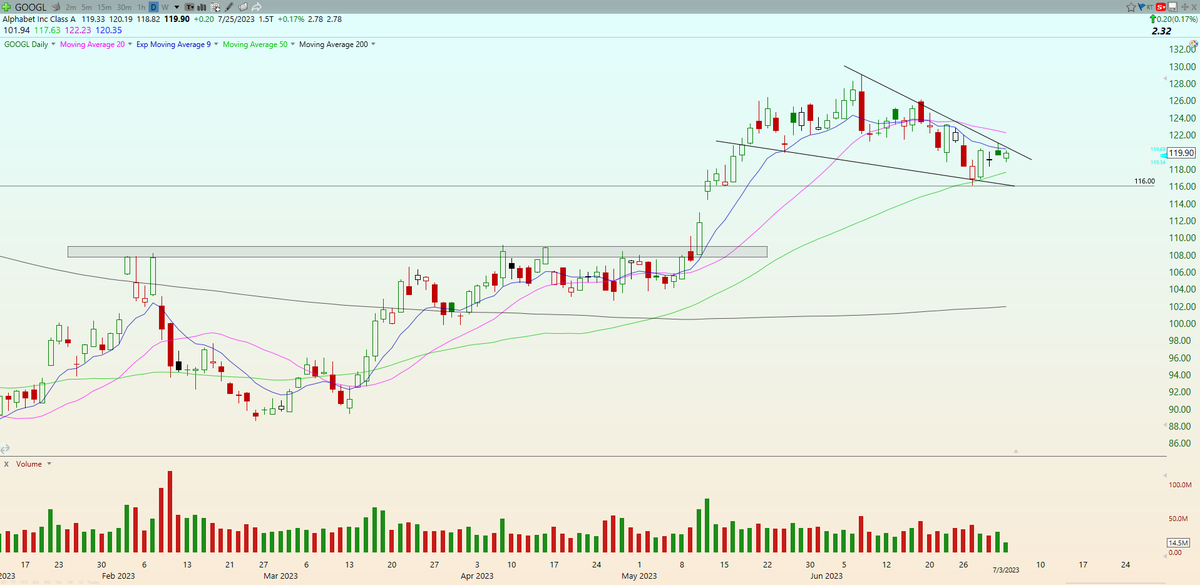Click the green plus icon beside GOOGL
The width and height of the screenshot is (1200, 585).
click(6, 7)
